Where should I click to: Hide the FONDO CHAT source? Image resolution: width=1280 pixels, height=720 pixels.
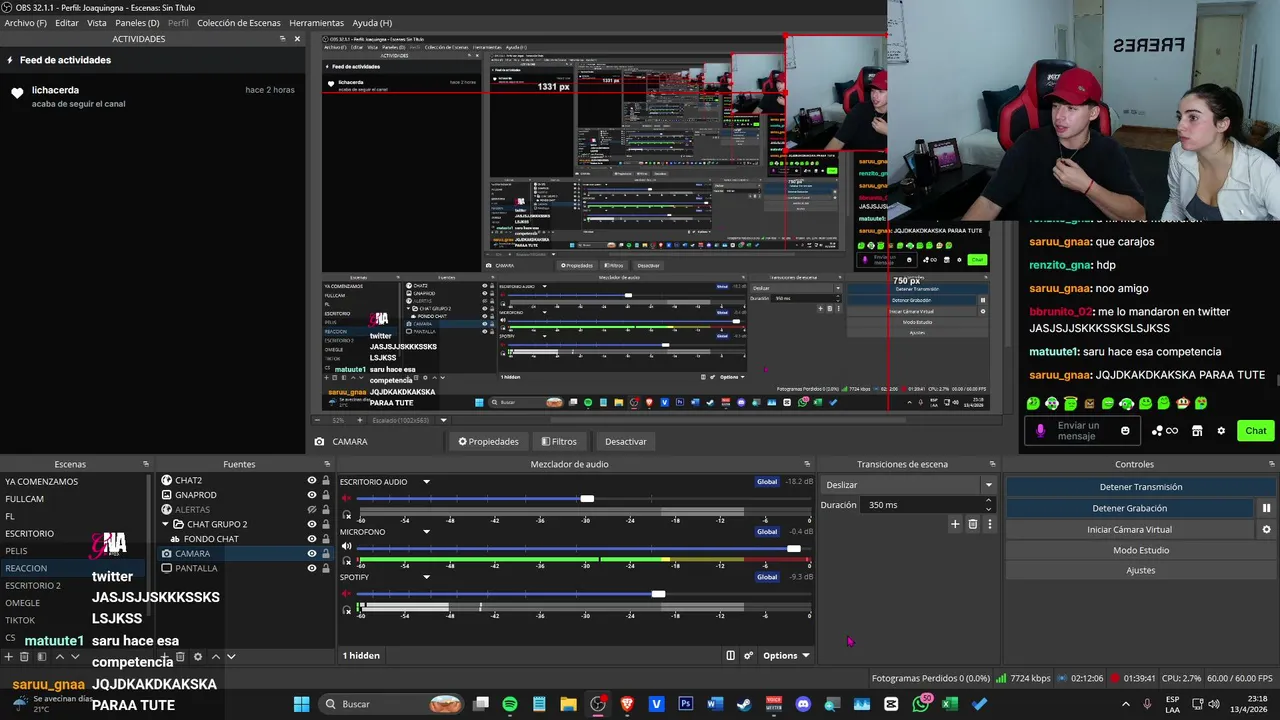click(312, 539)
